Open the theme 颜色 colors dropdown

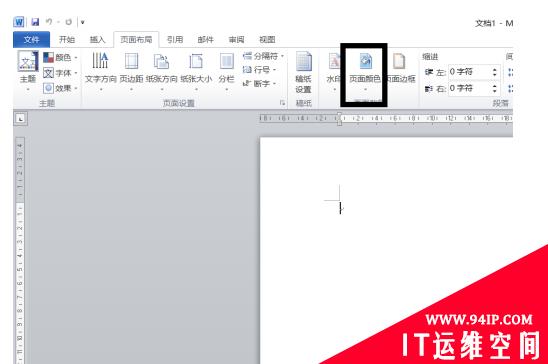pyautogui.click(x=60, y=57)
